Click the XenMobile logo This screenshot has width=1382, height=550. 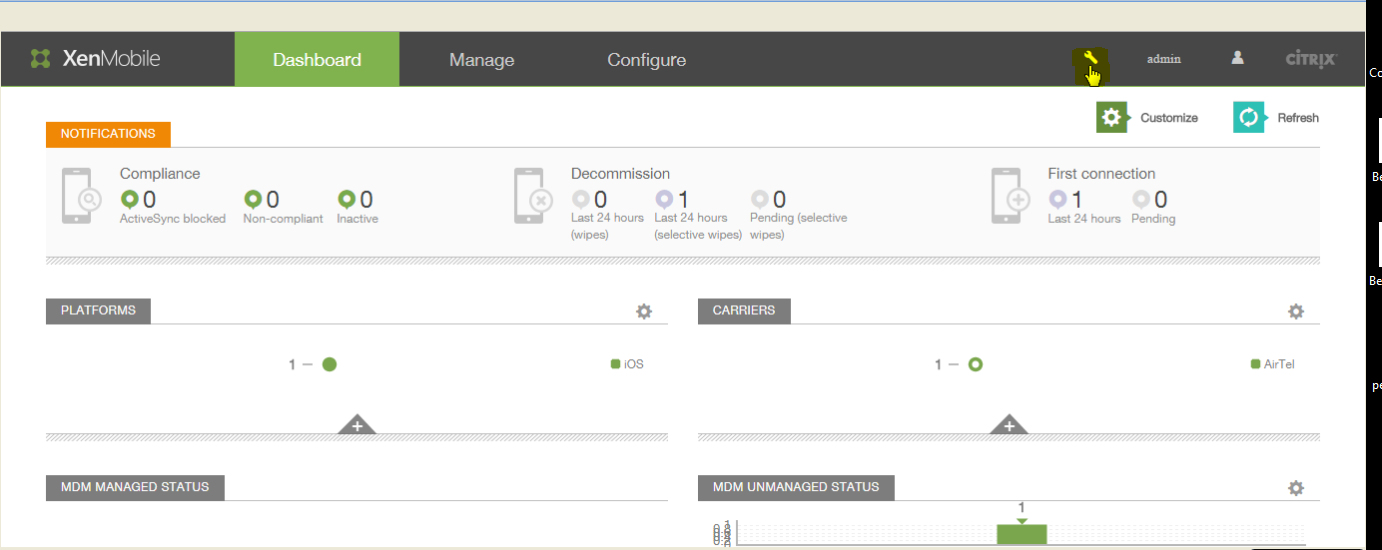96,59
